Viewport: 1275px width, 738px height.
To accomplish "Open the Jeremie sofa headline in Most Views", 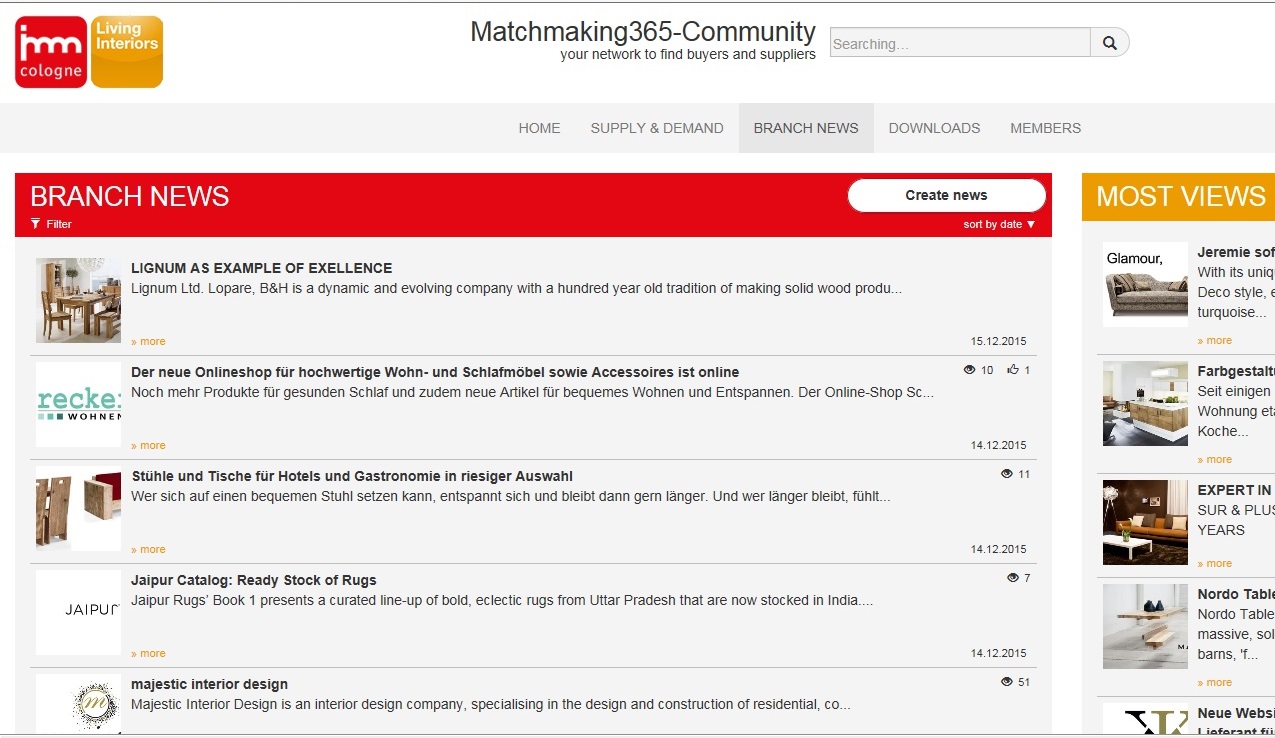I will coord(1236,252).
